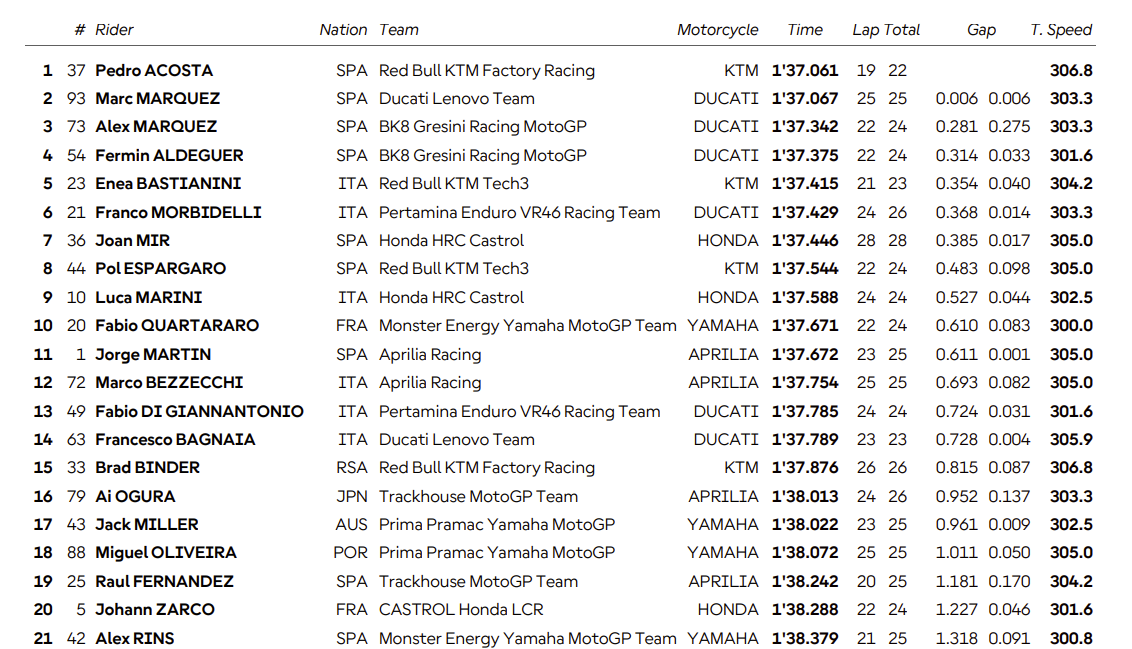Select rider name Joan MIR

pyautogui.click(x=132, y=240)
